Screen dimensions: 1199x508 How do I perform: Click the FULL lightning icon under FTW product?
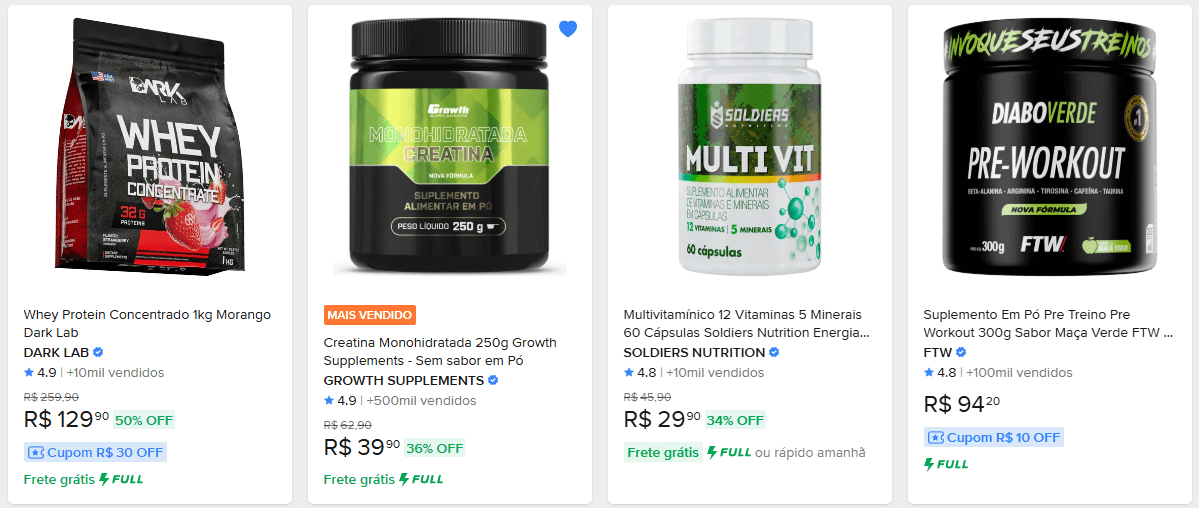point(929,464)
